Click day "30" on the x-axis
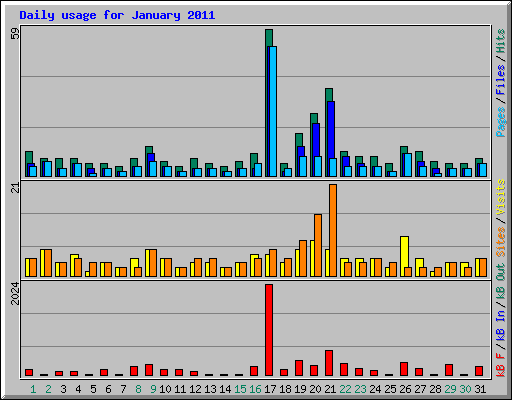The height and width of the screenshot is (400, 512). [465, 389]
